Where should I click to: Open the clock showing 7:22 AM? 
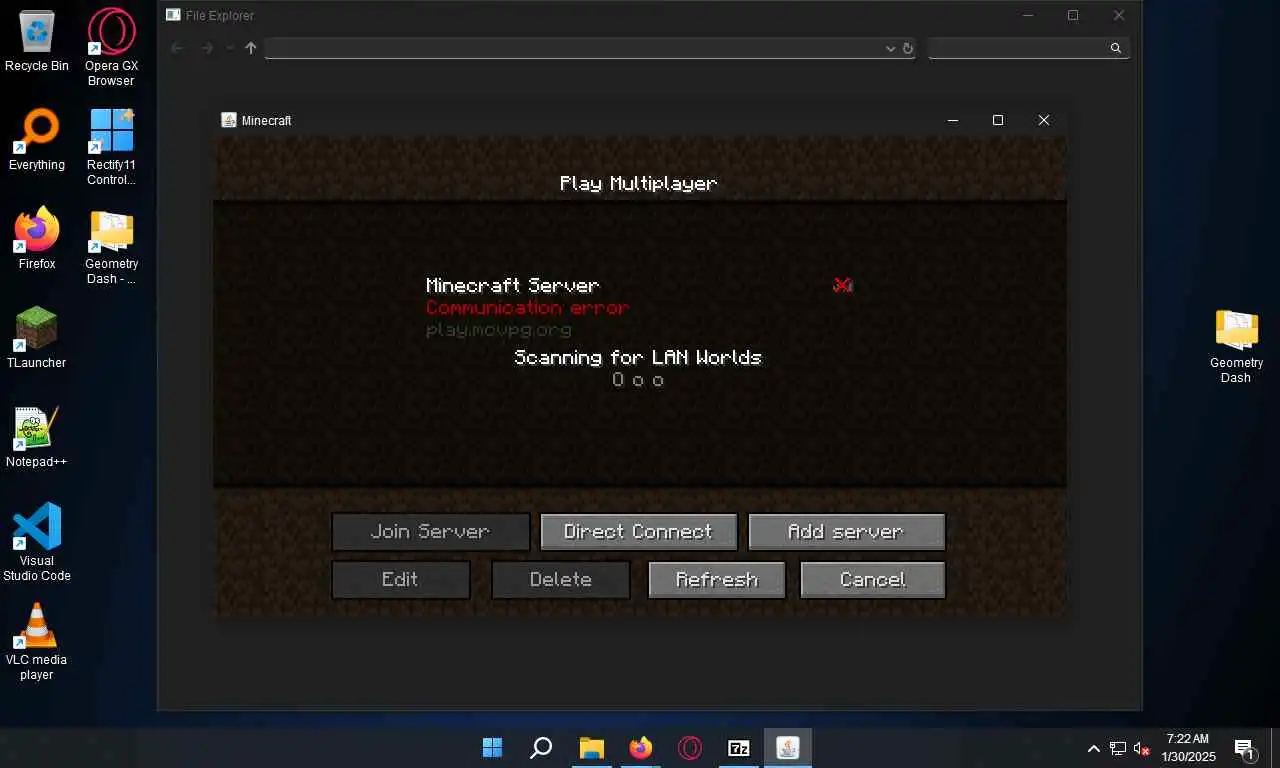coord(1188,748)
